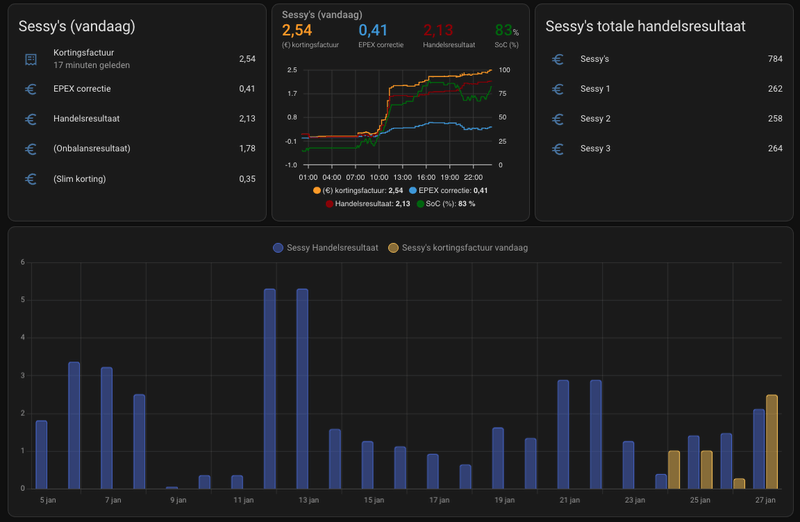Open the orange 2,54 kortingsfactuur header value
This screenshot has height=522, width=800.
pos(297,31)
